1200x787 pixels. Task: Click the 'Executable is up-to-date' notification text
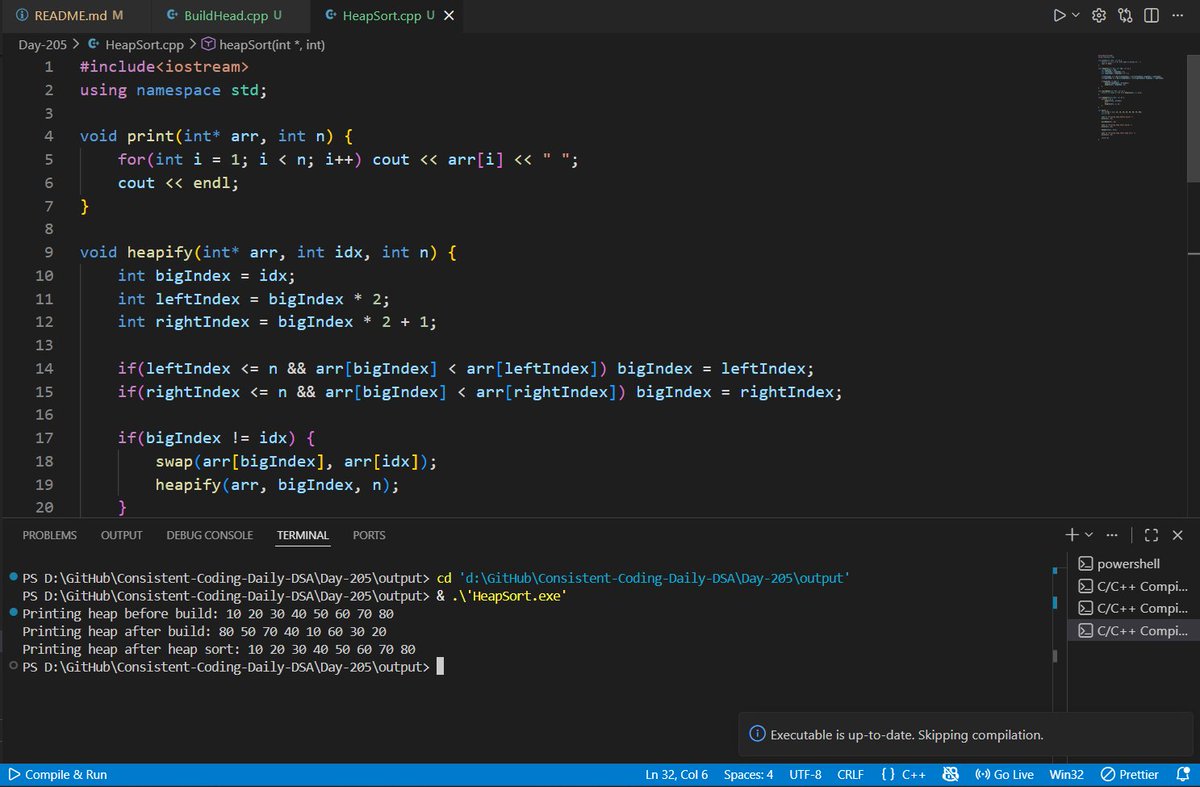pos(907,735)
